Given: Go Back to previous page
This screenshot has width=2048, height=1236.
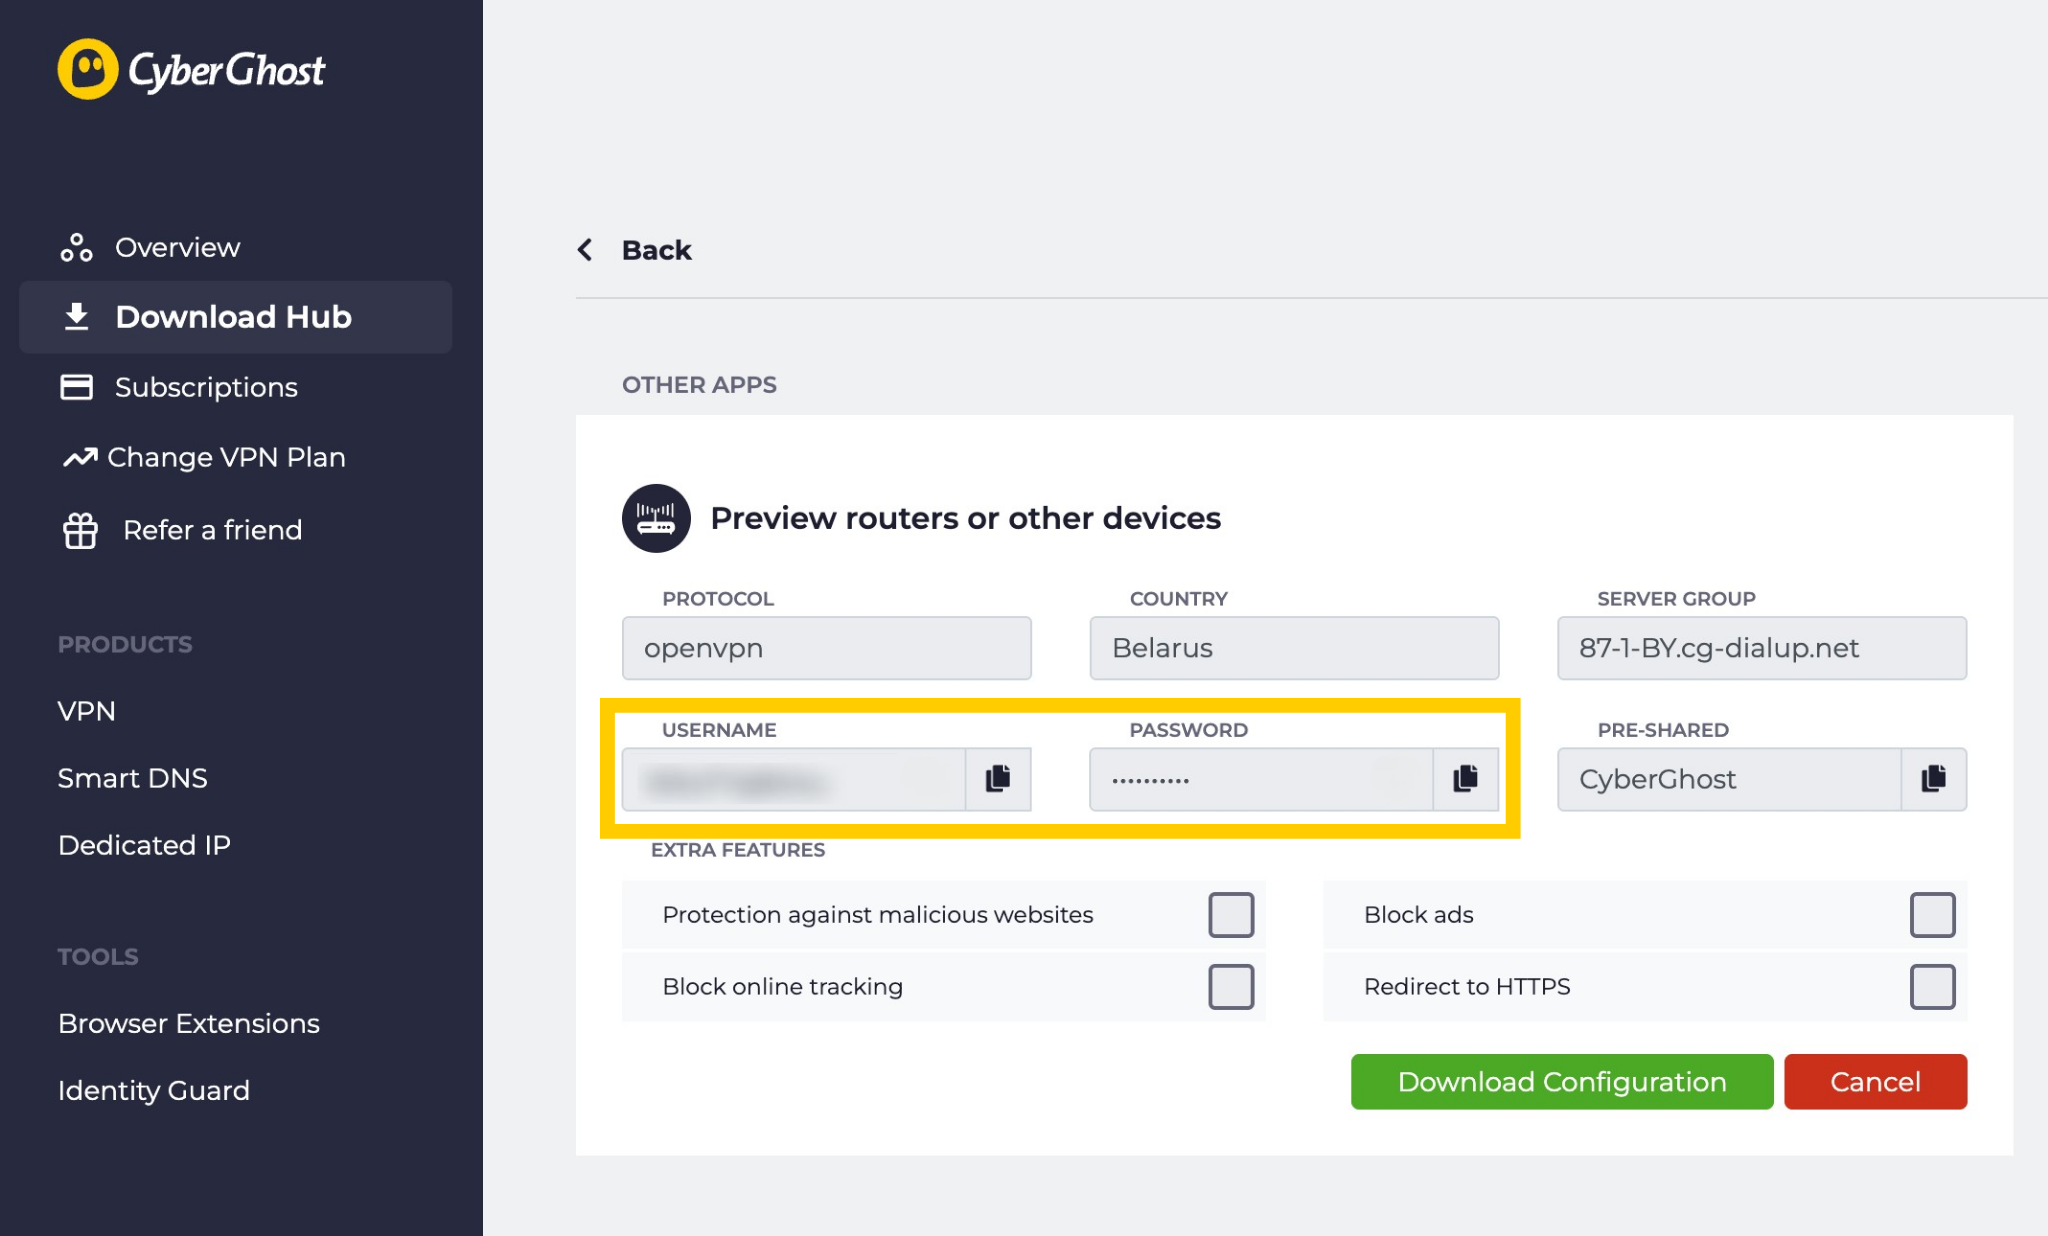Looking at the screenshot, I should click(x=656, y=249).
